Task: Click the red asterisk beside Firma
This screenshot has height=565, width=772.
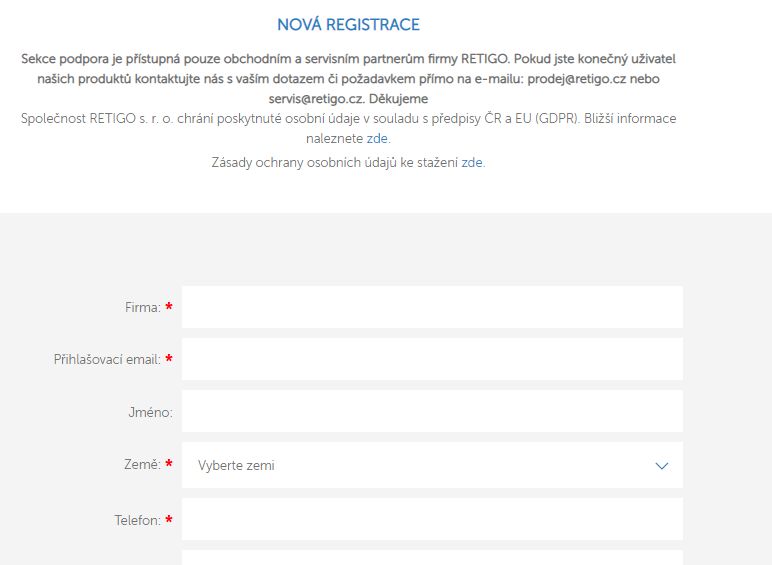Action: pos(169,307)
